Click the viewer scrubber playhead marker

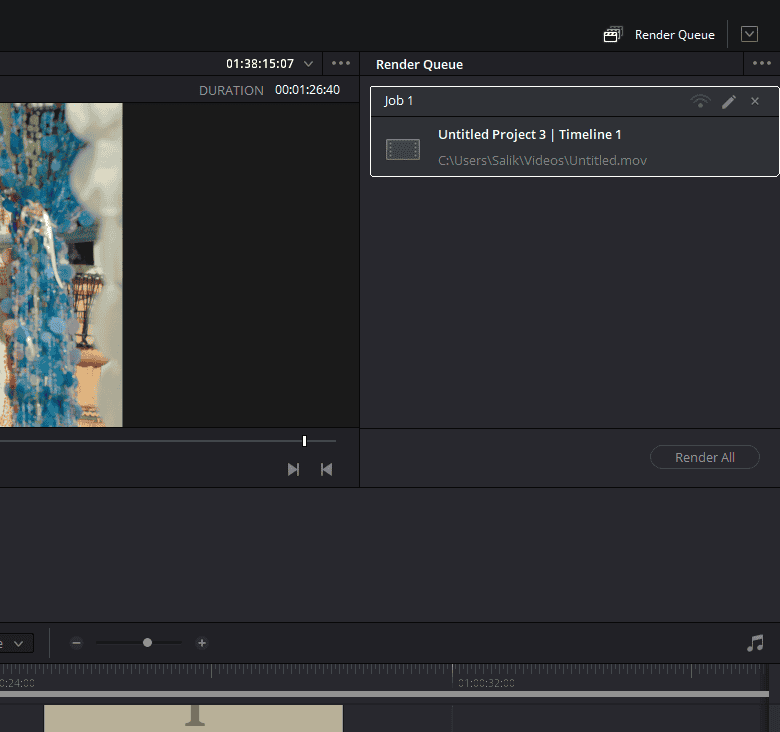(x=304, y=441)
